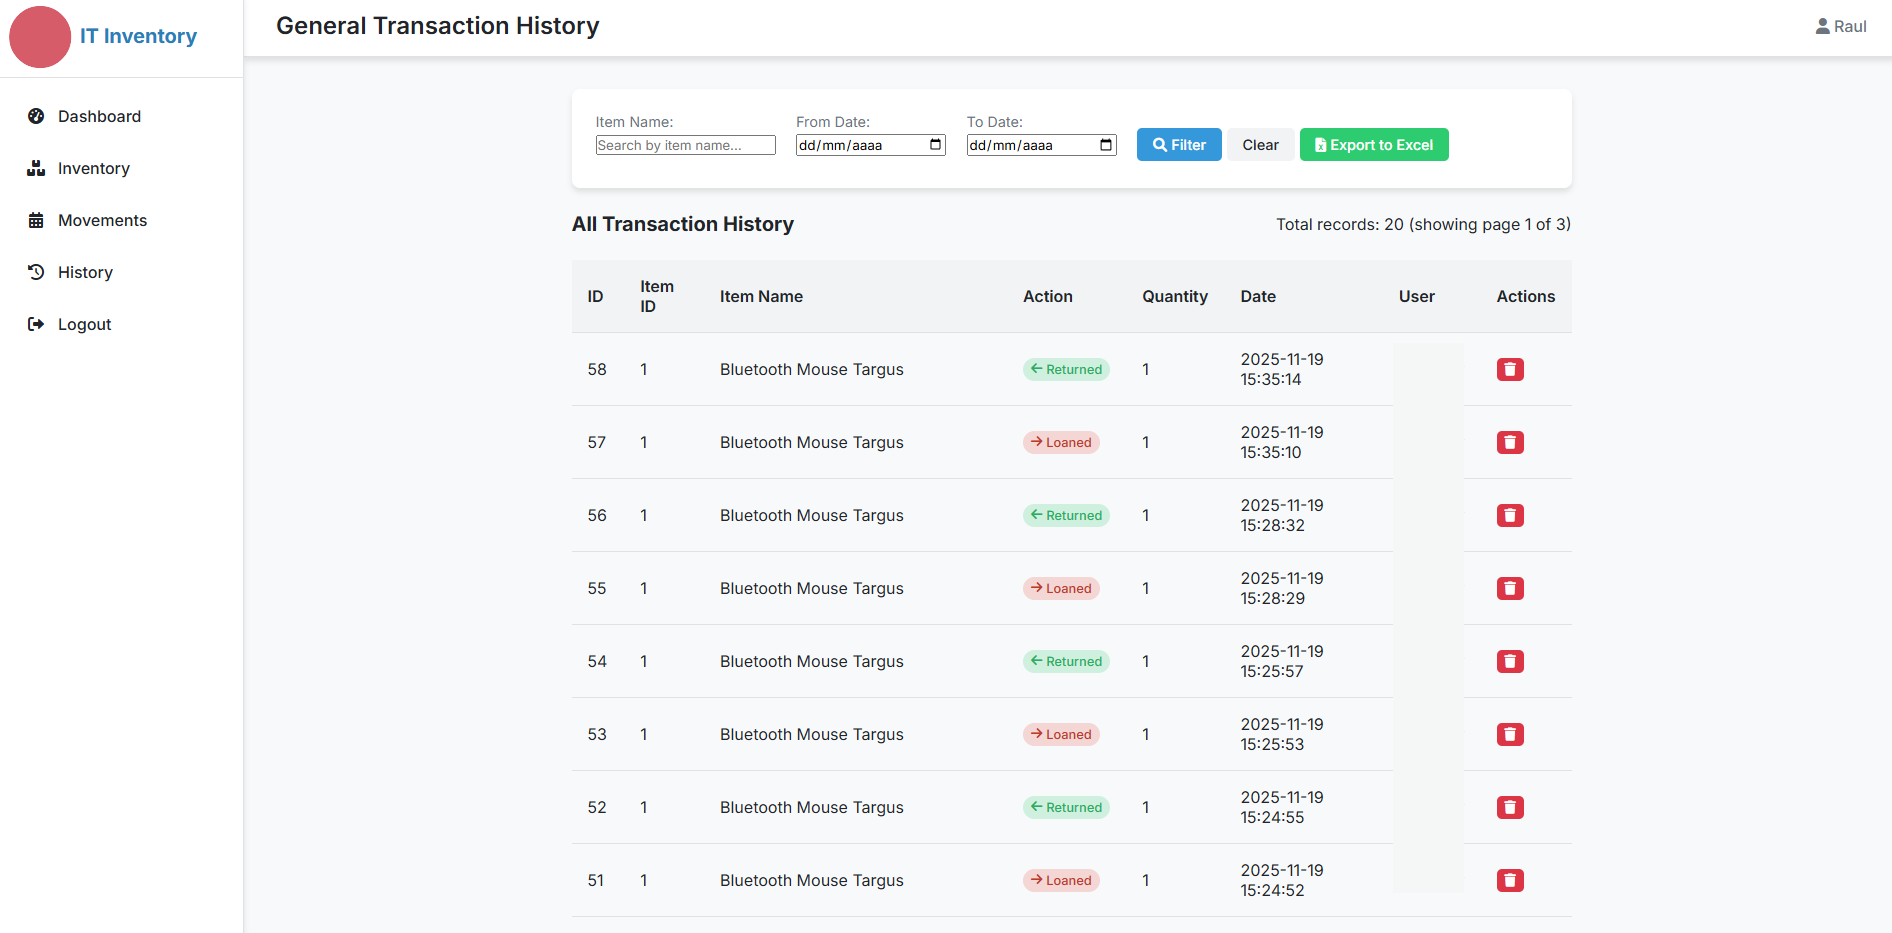Click the Loaned badge for record 51
The image size is (1892, 933).
click(x=1061, y=880)
